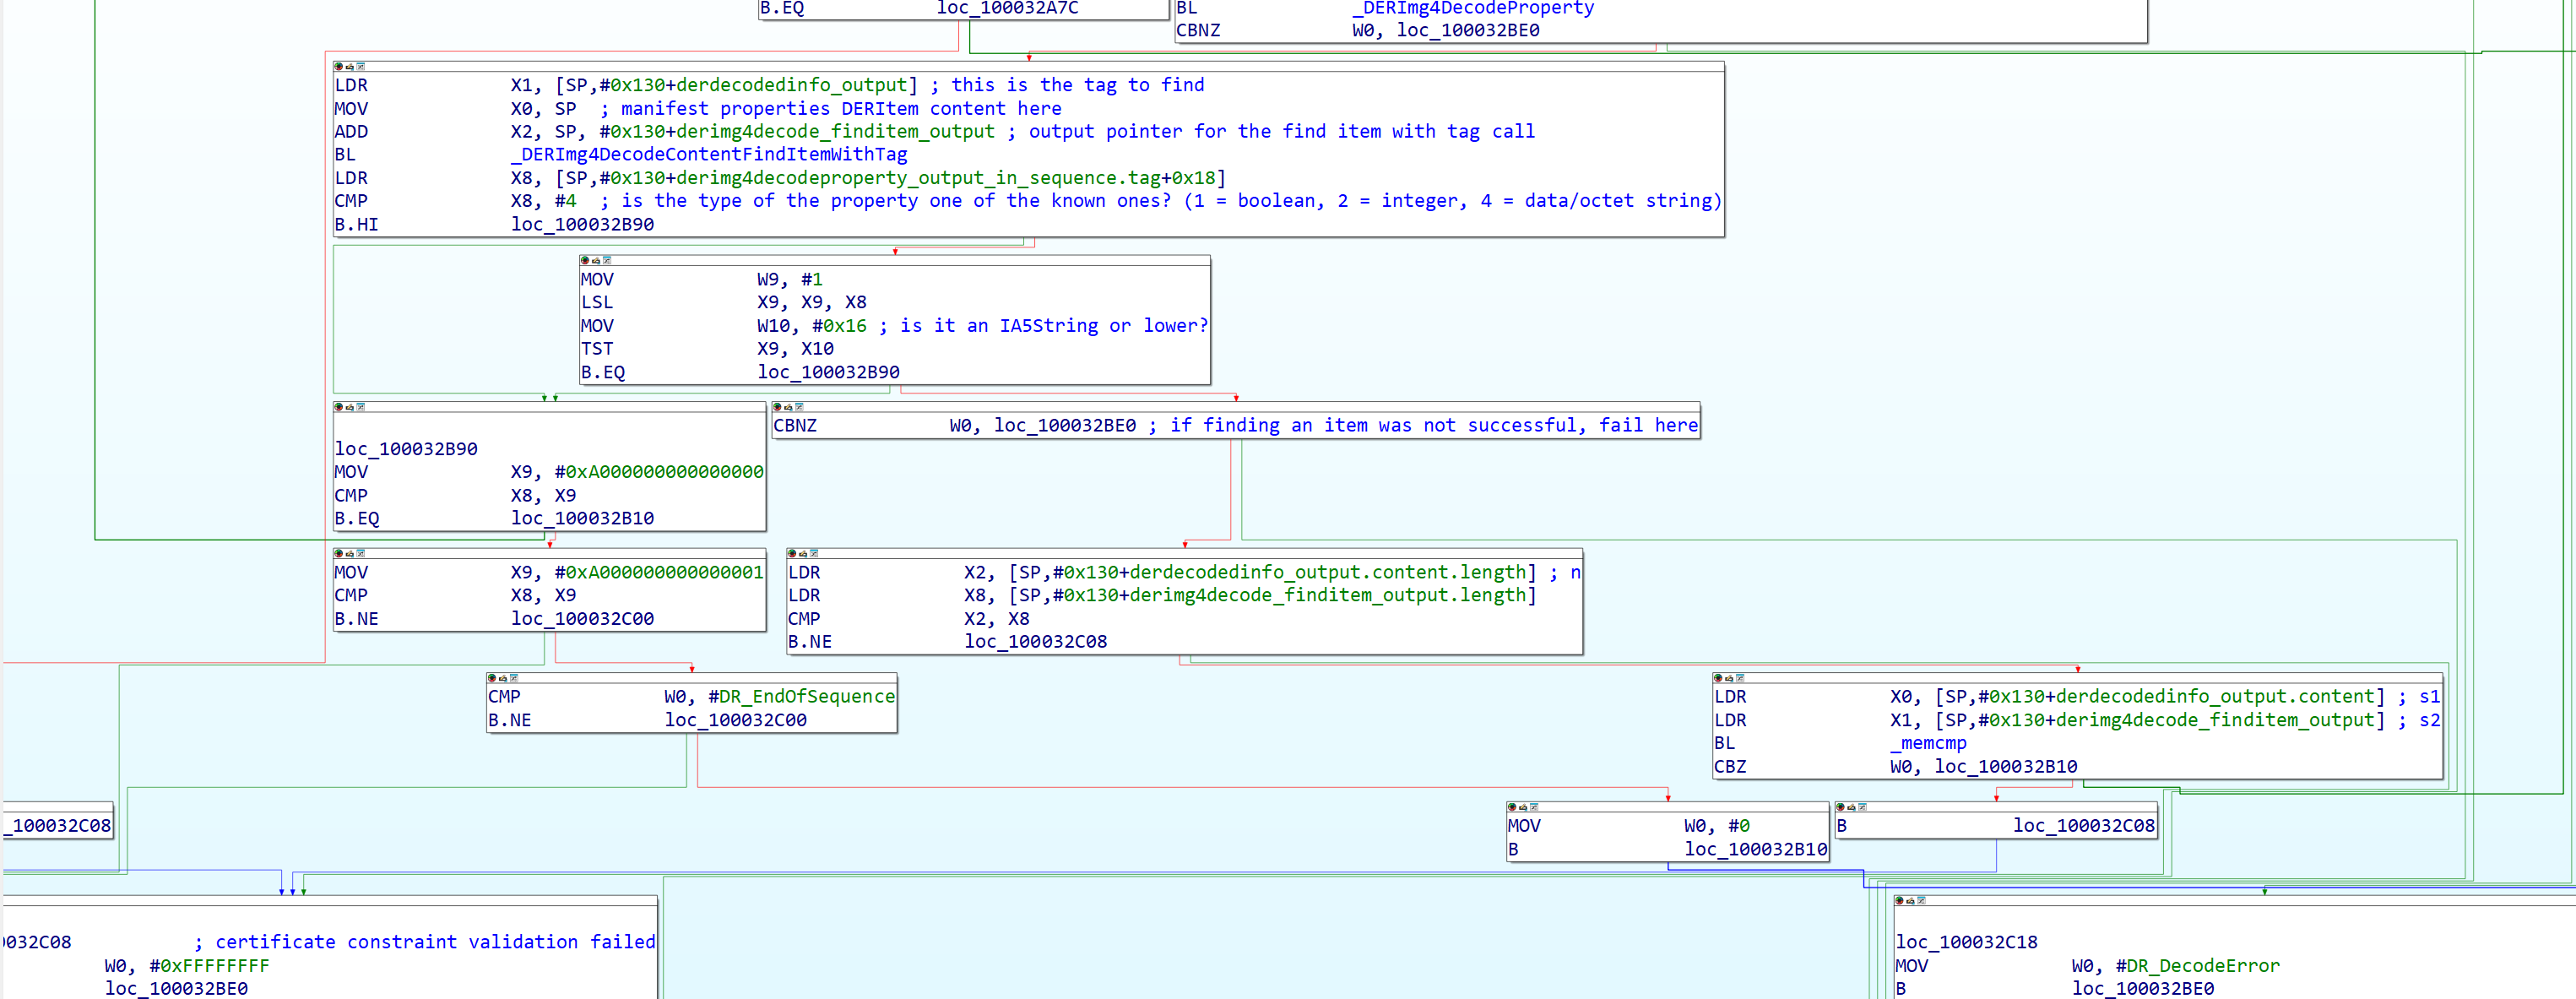Click edit icon on _memcmp call block

tap(1729, 678)
